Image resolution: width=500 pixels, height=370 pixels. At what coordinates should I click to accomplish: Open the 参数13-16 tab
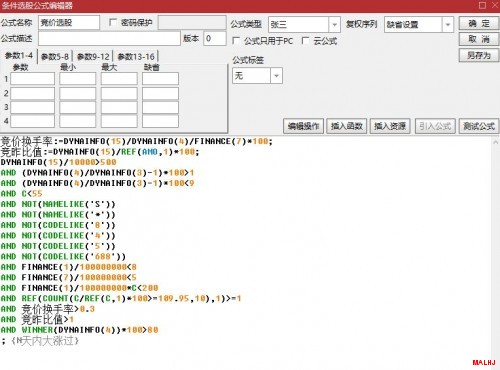point(136,57)
